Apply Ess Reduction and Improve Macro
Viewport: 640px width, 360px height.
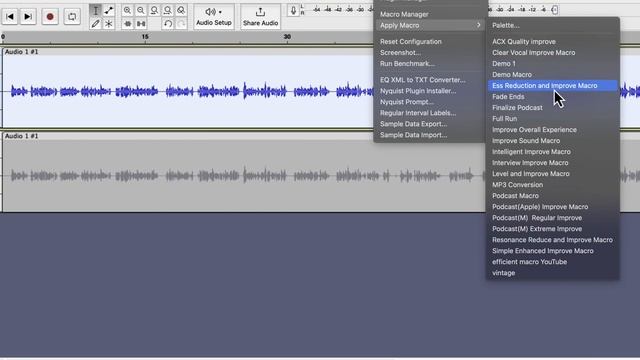[553, 86]
